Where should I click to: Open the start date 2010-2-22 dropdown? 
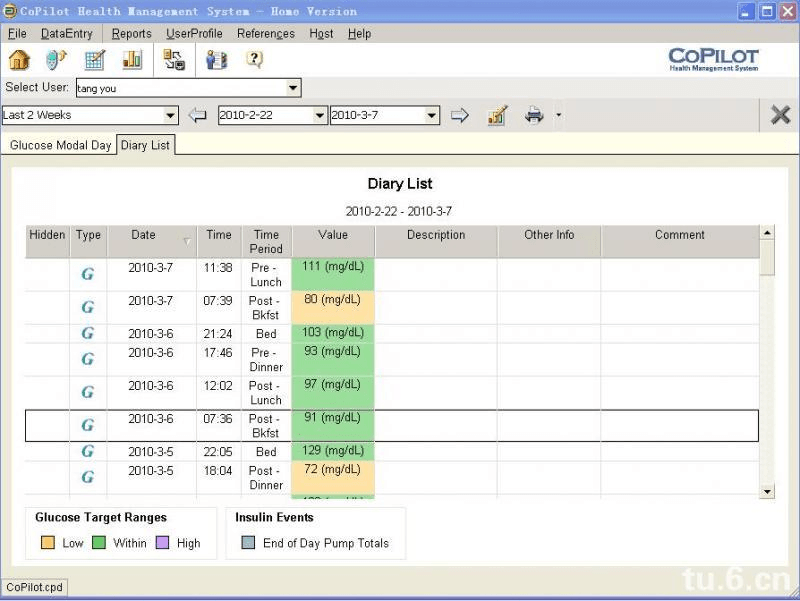pos(319,115)
